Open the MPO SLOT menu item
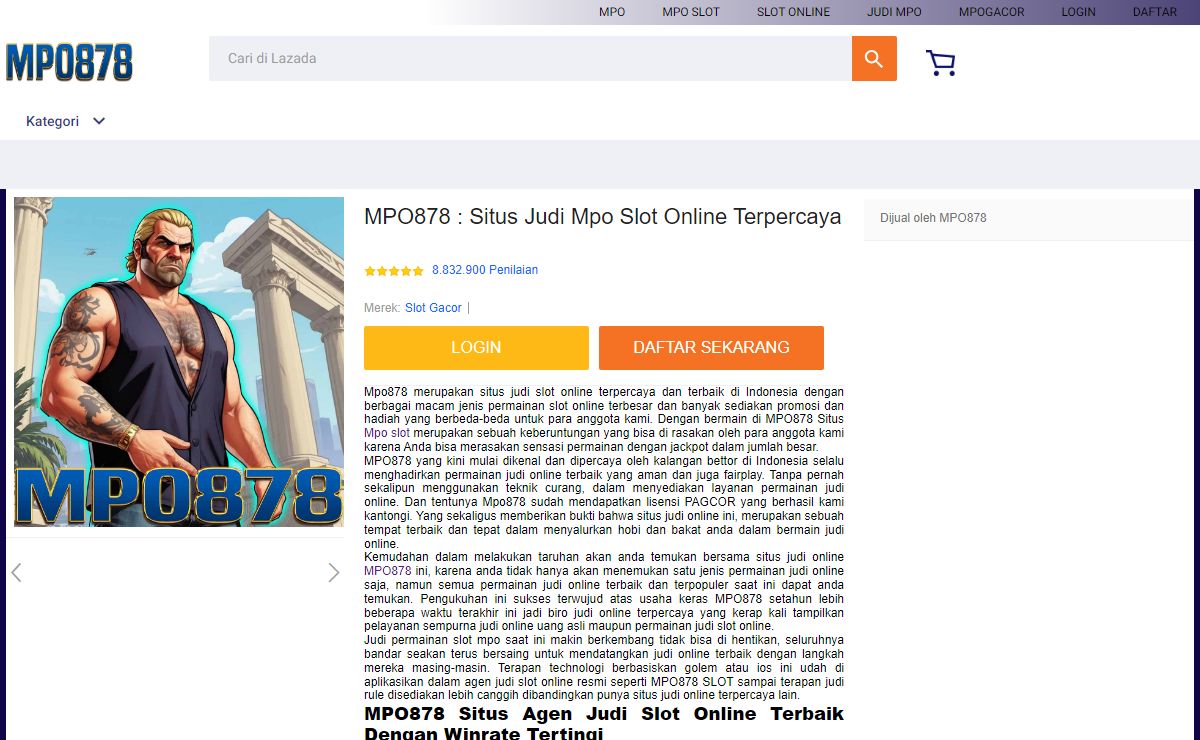Viewport: 1200px width, 740px height. point(691,12)
